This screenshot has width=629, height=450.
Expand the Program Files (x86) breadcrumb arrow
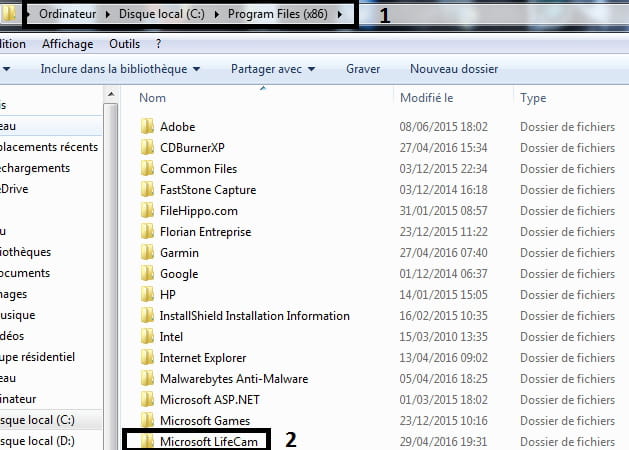(340, 14)
